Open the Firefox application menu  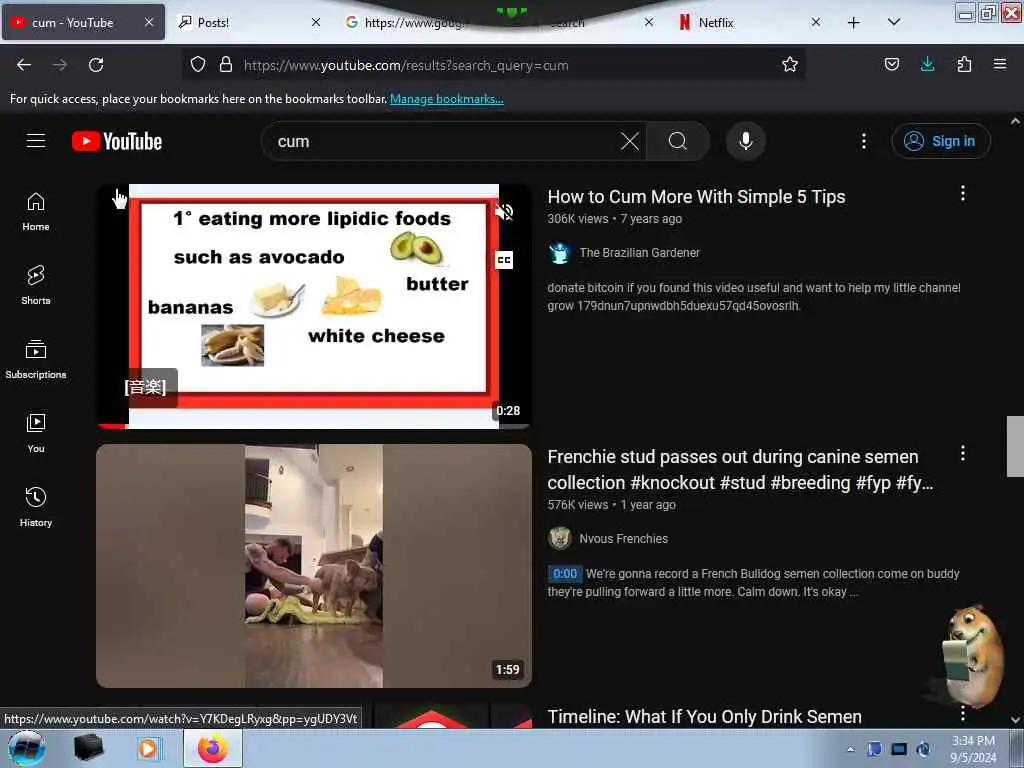[1000, 64]
